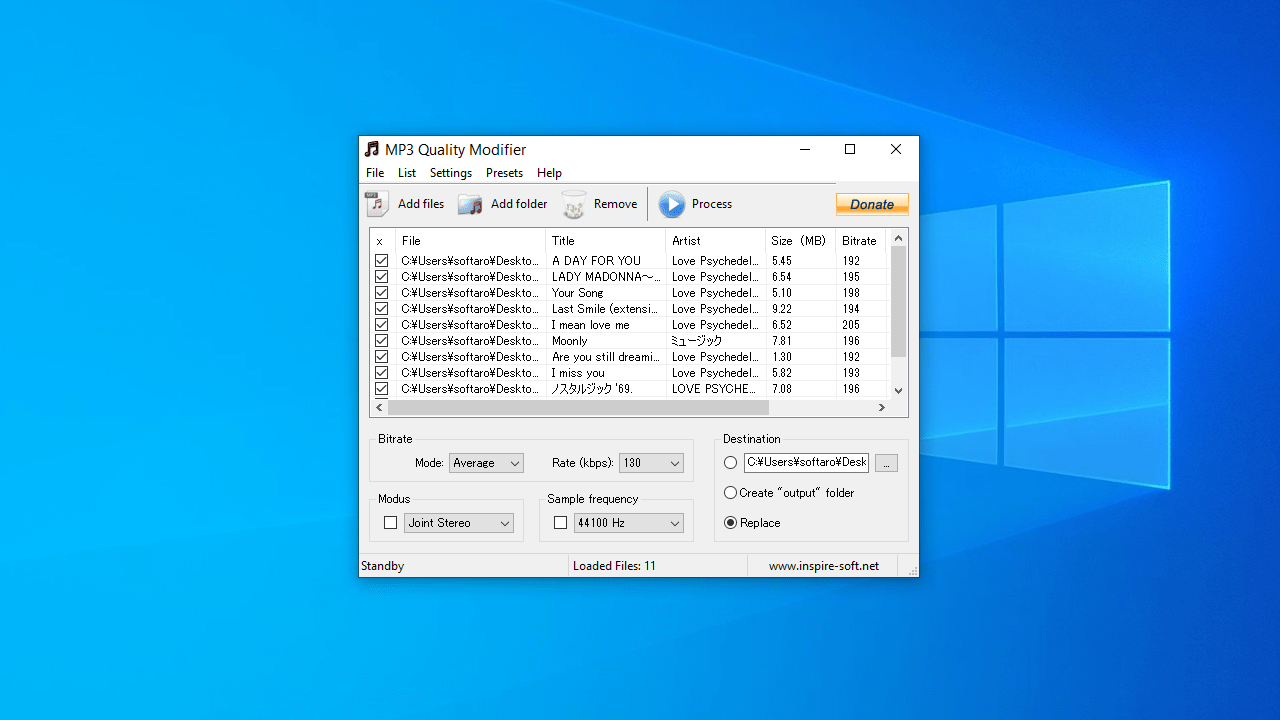Select the custom destination path radio button

[730, 463]
